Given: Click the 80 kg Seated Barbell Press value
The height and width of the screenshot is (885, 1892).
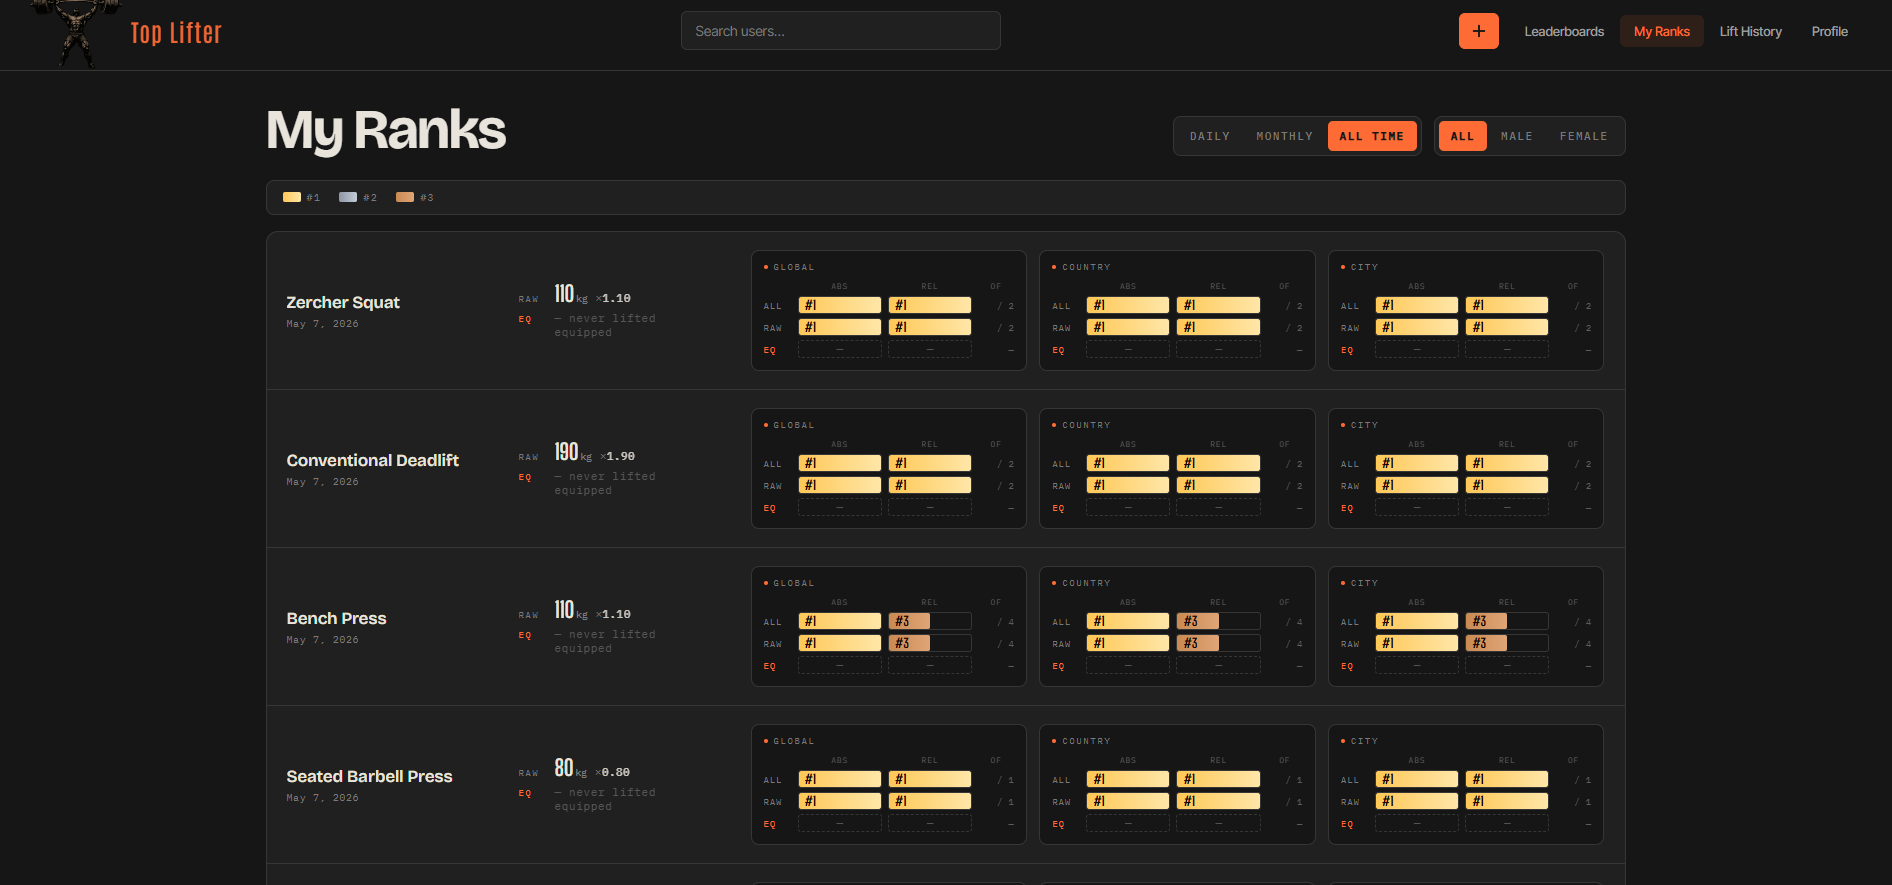Looking at the screenshot, I should (x=571, y=768).
